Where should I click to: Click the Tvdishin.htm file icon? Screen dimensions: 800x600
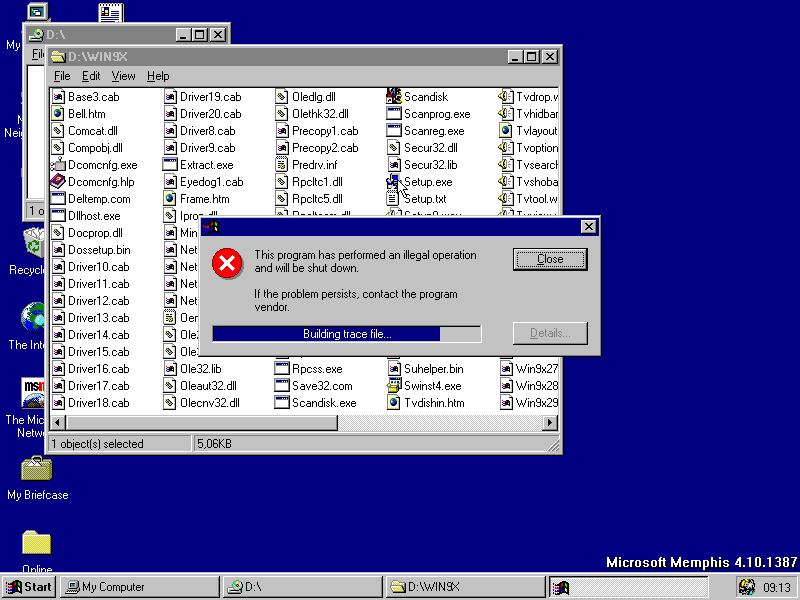click(394, 403)
